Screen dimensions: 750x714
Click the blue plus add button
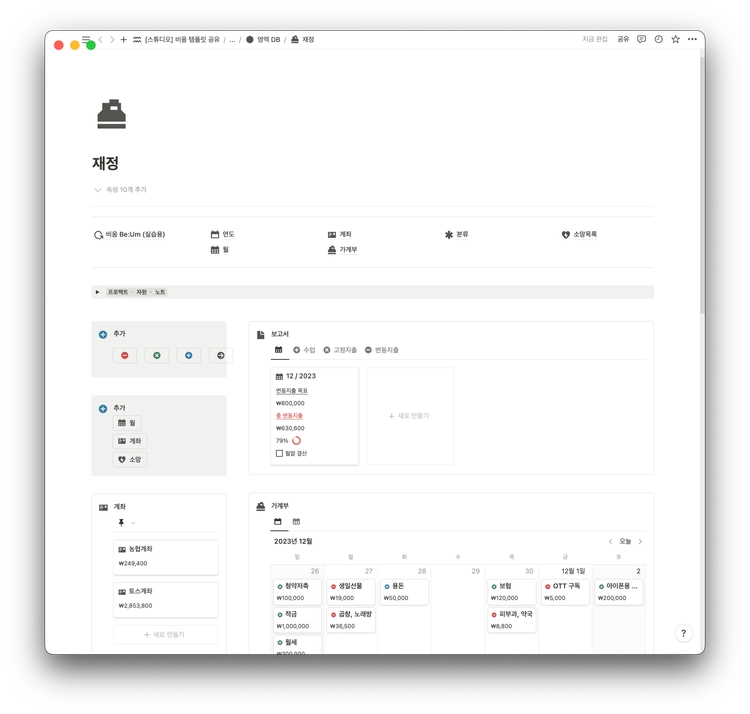[x=188, y=355]
